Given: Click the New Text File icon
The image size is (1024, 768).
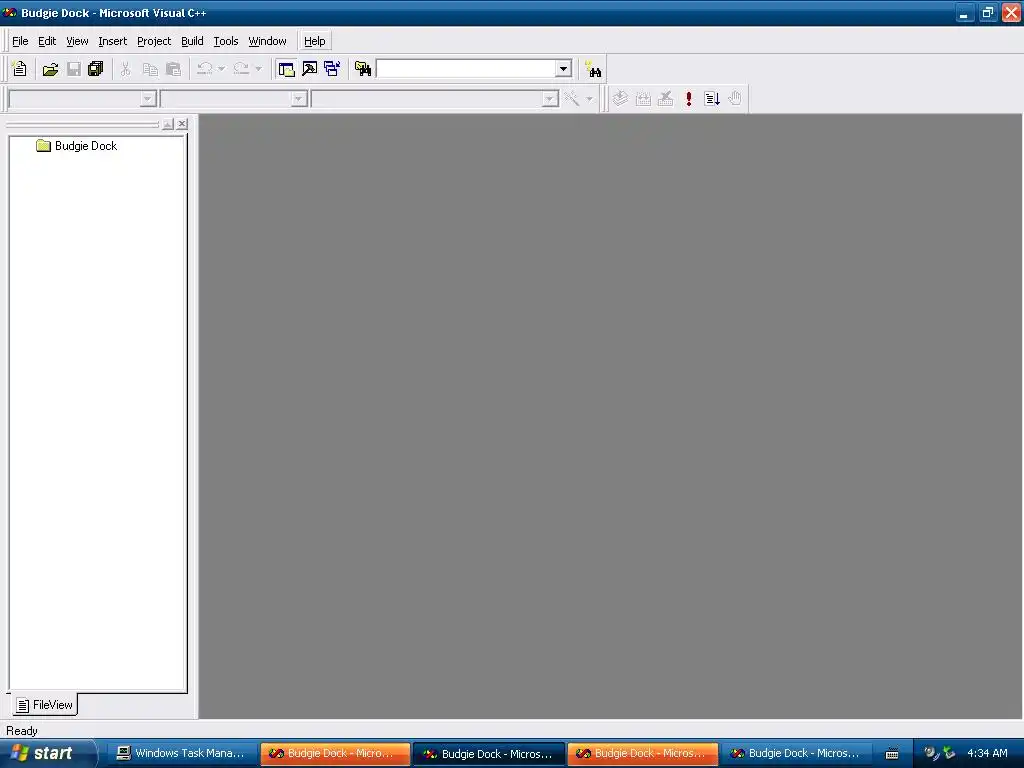Looking at the screenshot, I should coord(20,69).
